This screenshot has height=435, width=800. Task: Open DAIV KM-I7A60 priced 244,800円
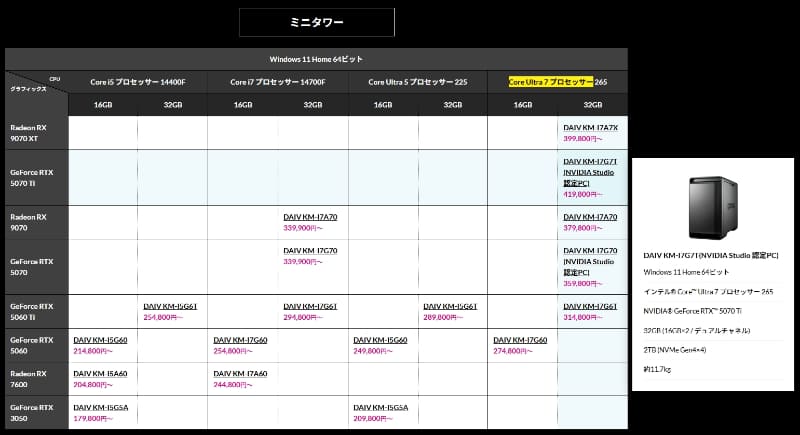pos(240,373)
